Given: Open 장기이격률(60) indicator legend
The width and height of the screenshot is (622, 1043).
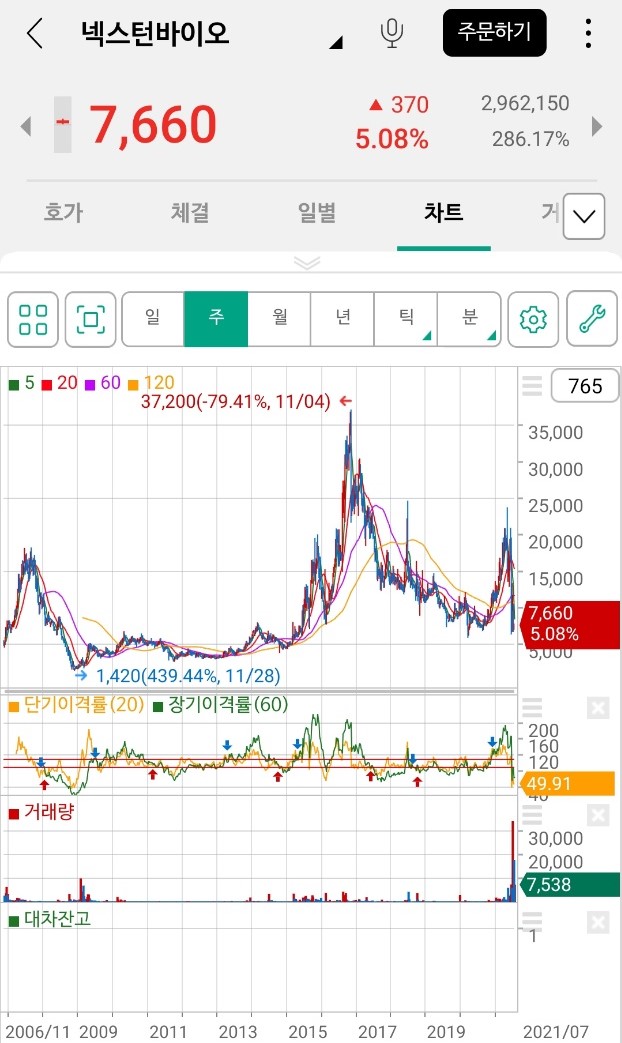Looking at the screenshot, I should point(220,705).
